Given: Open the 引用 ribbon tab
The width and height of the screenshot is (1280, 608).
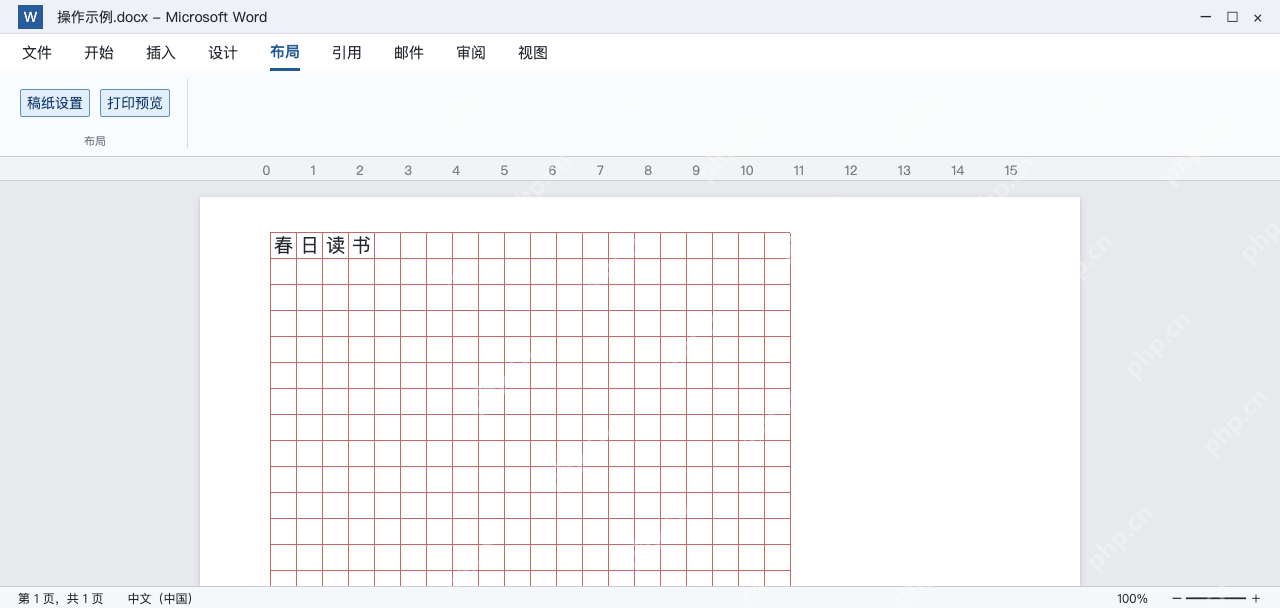Looking at the screenshot, I should (347, 53).
